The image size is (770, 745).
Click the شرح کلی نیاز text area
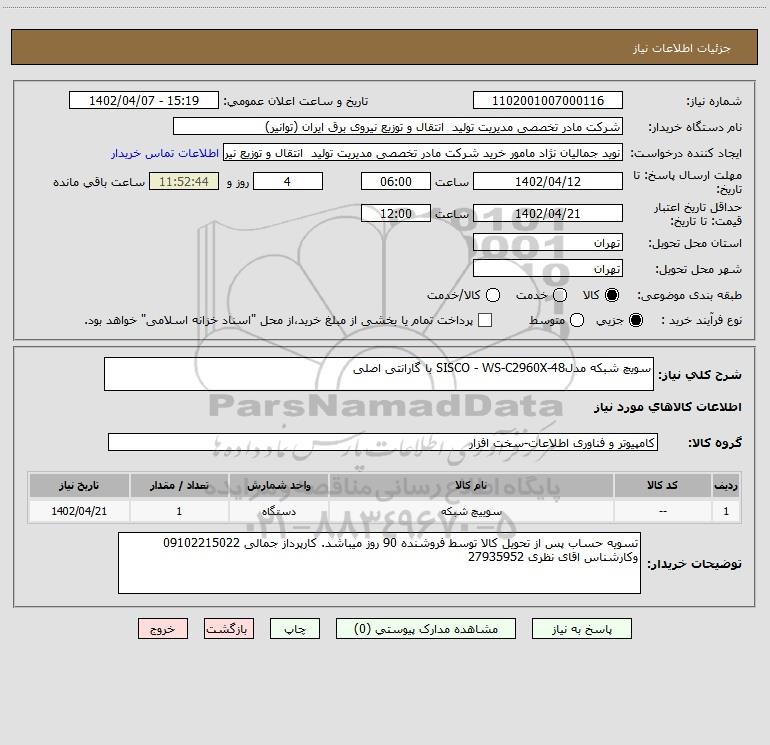[x=379, y=374]
